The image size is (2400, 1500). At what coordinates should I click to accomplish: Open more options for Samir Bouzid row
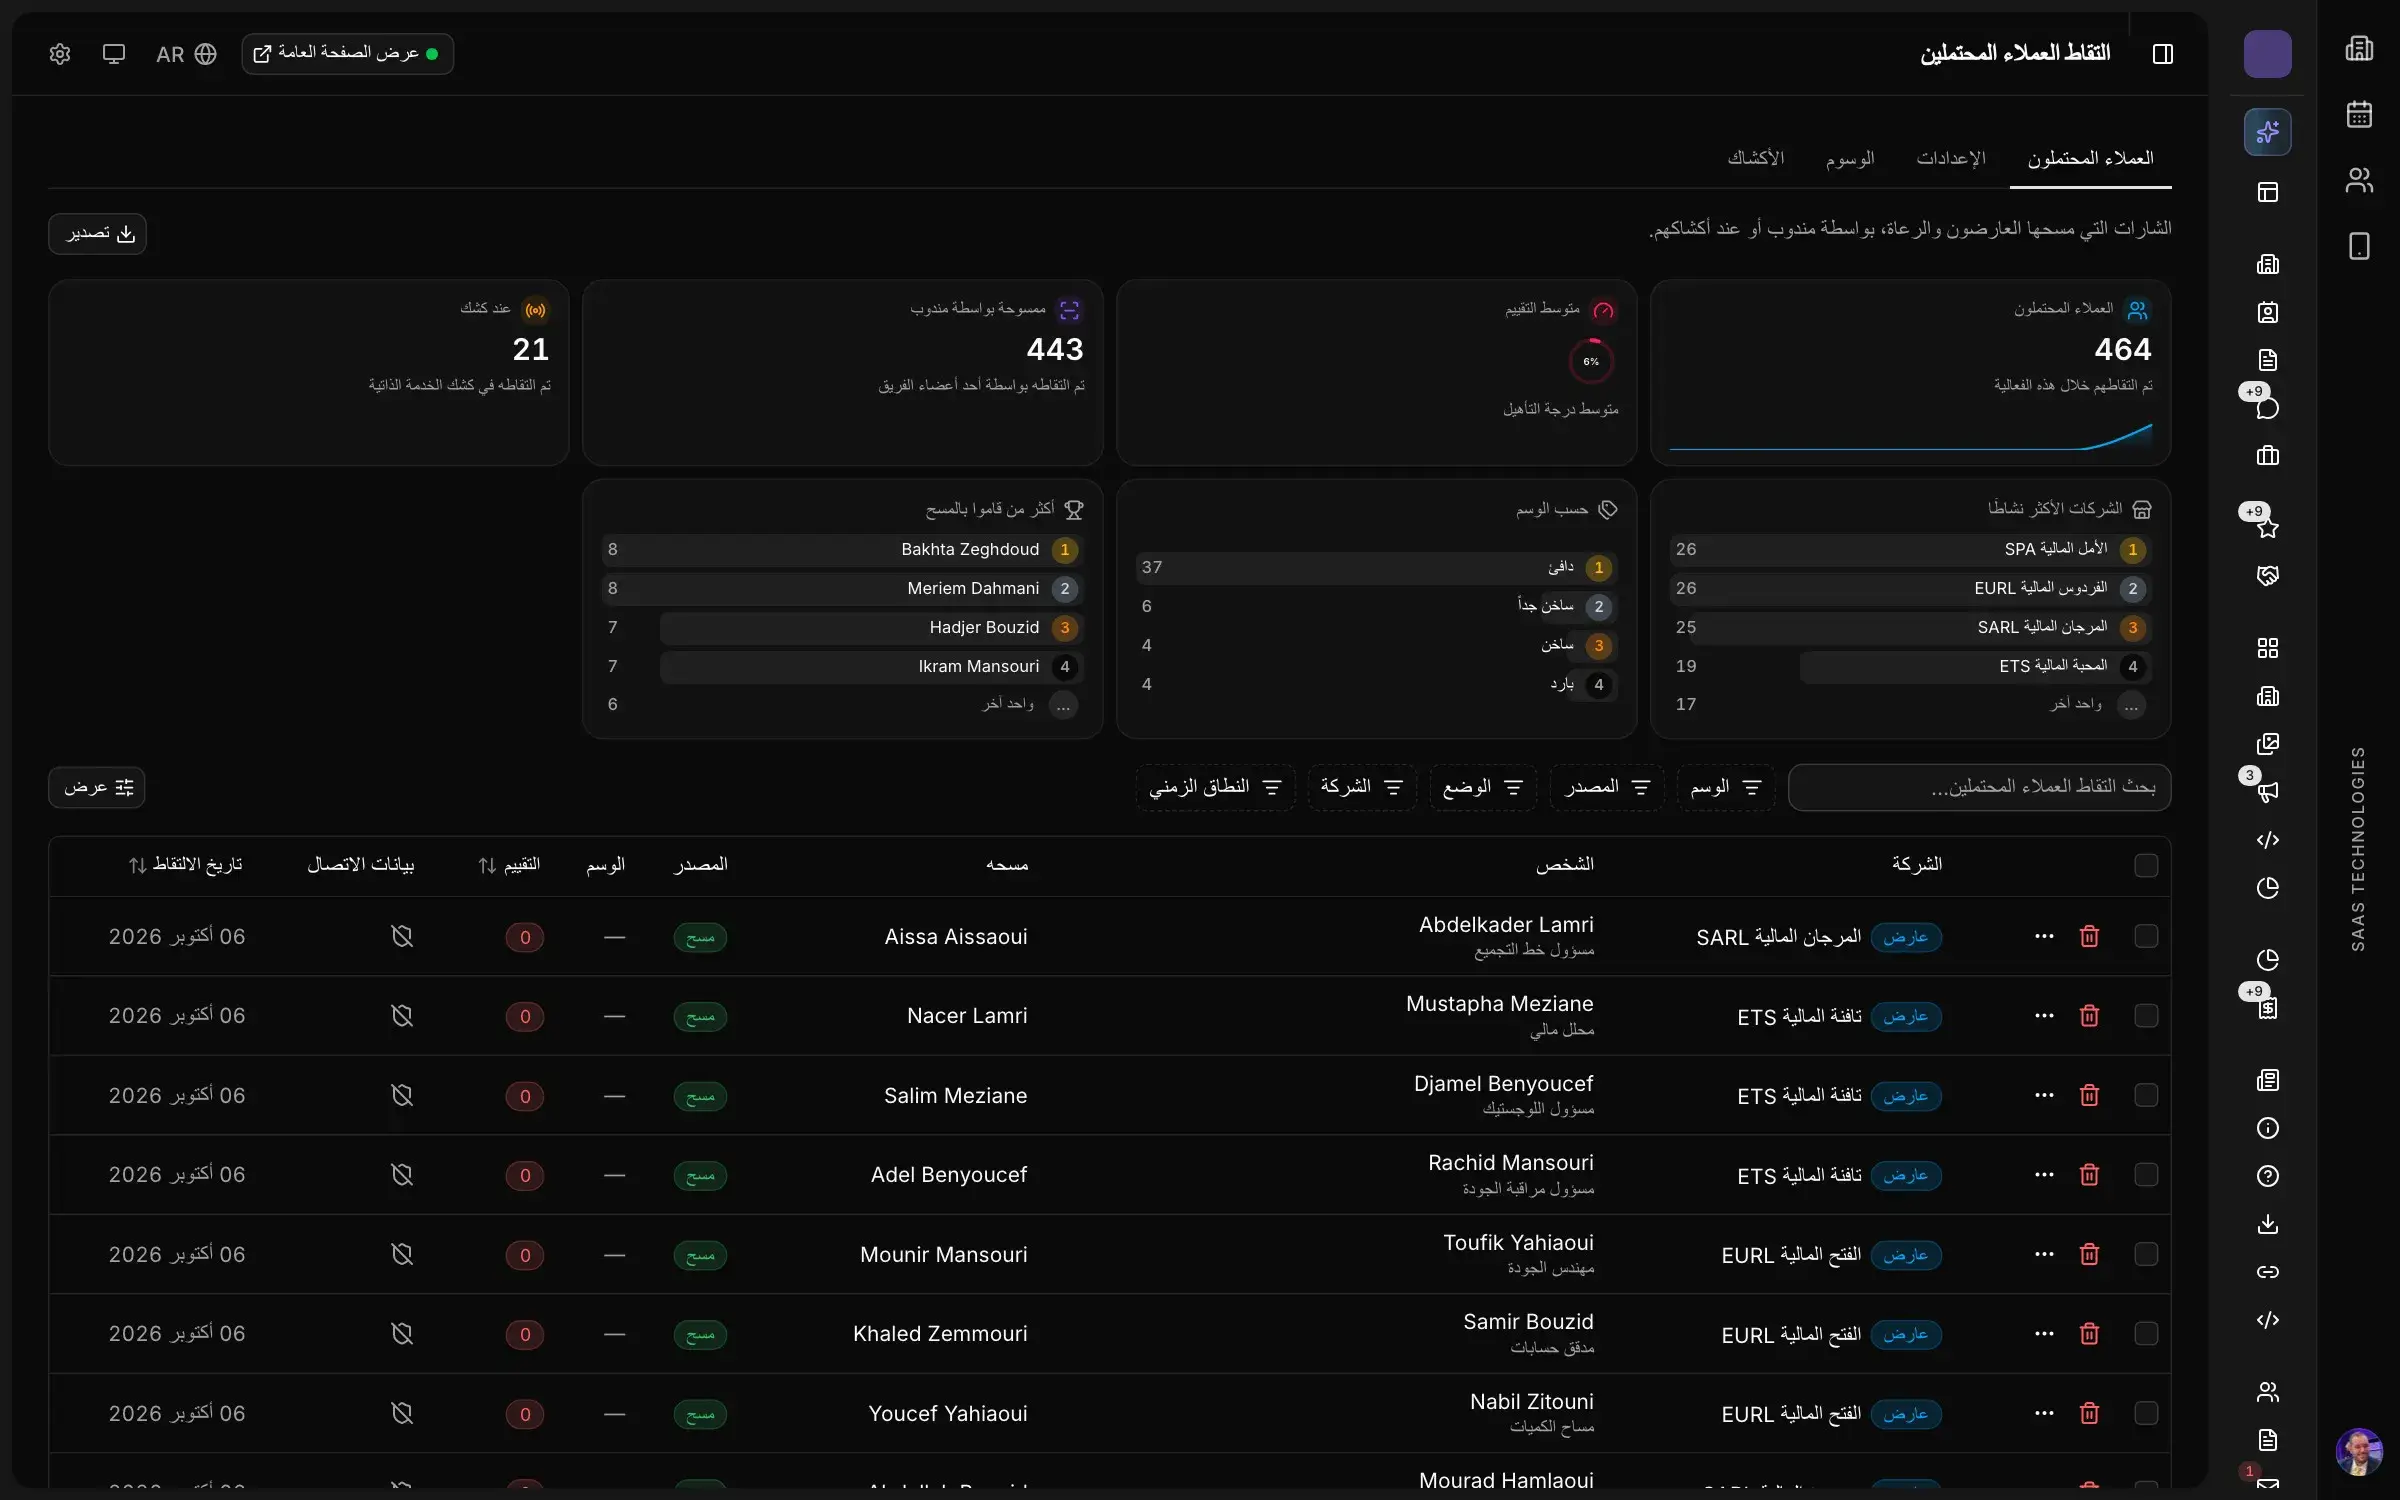pos(2044,1334)
